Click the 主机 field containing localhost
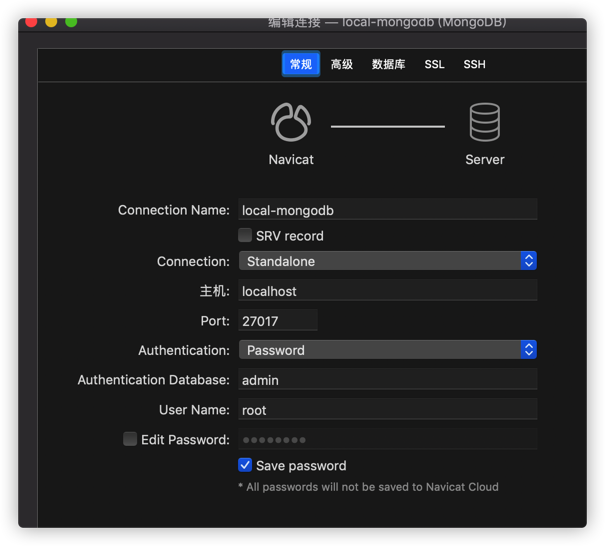605x546 pixels. tap(388, 290)
